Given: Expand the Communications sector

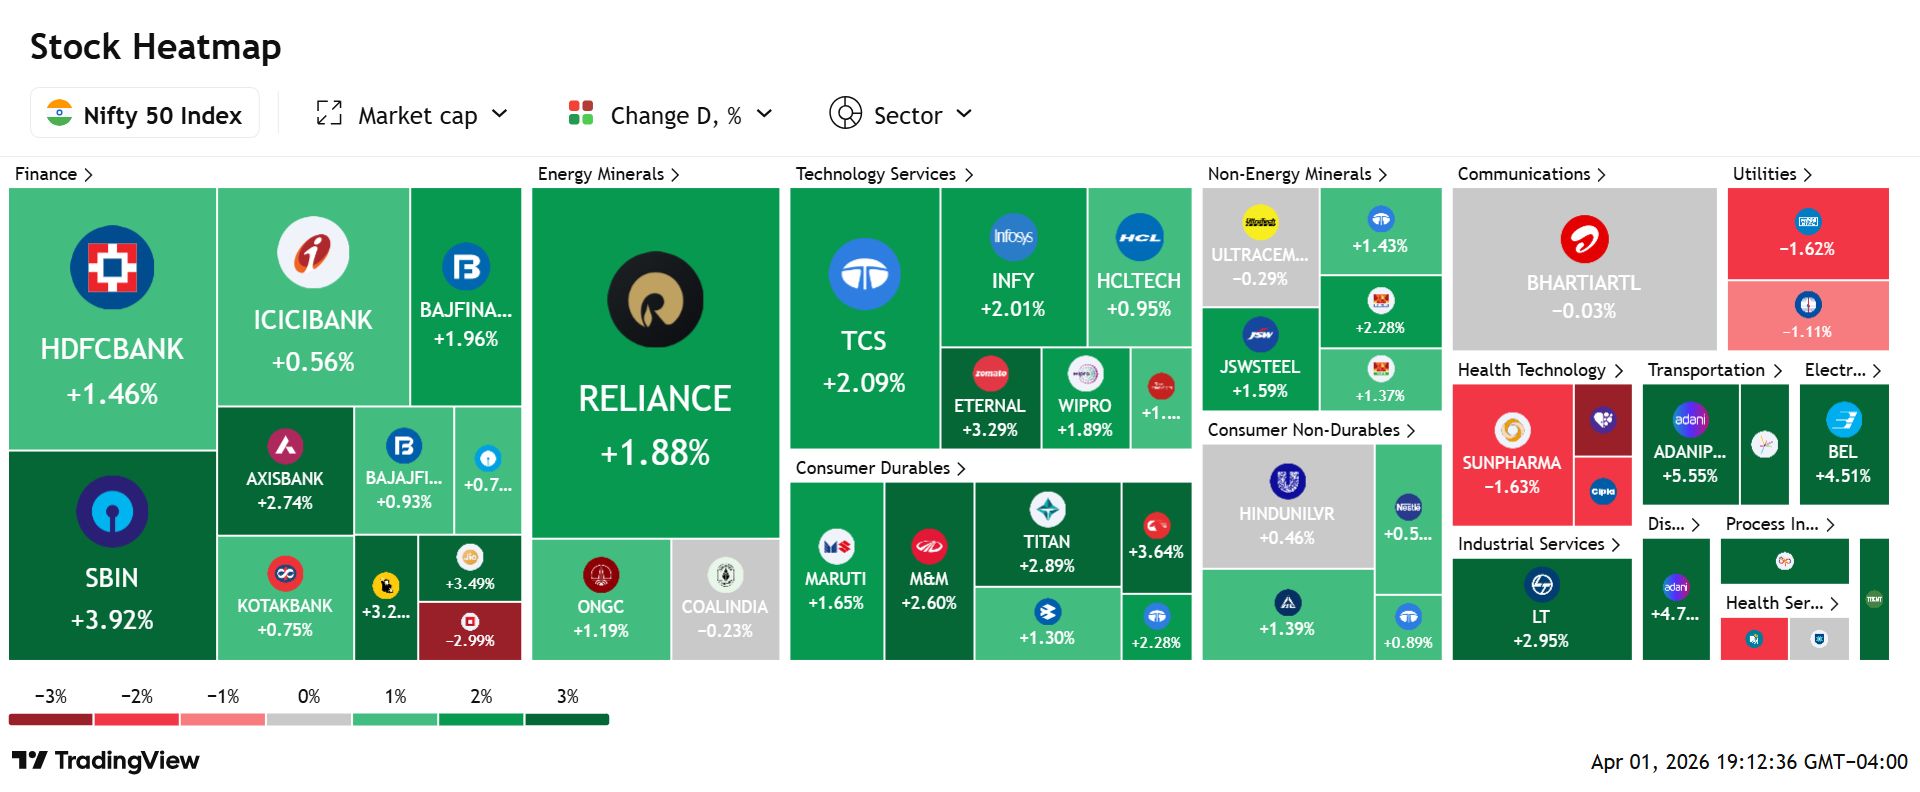Looking at the screenshot, I should pyautogui.click(x=1532, y=174).
